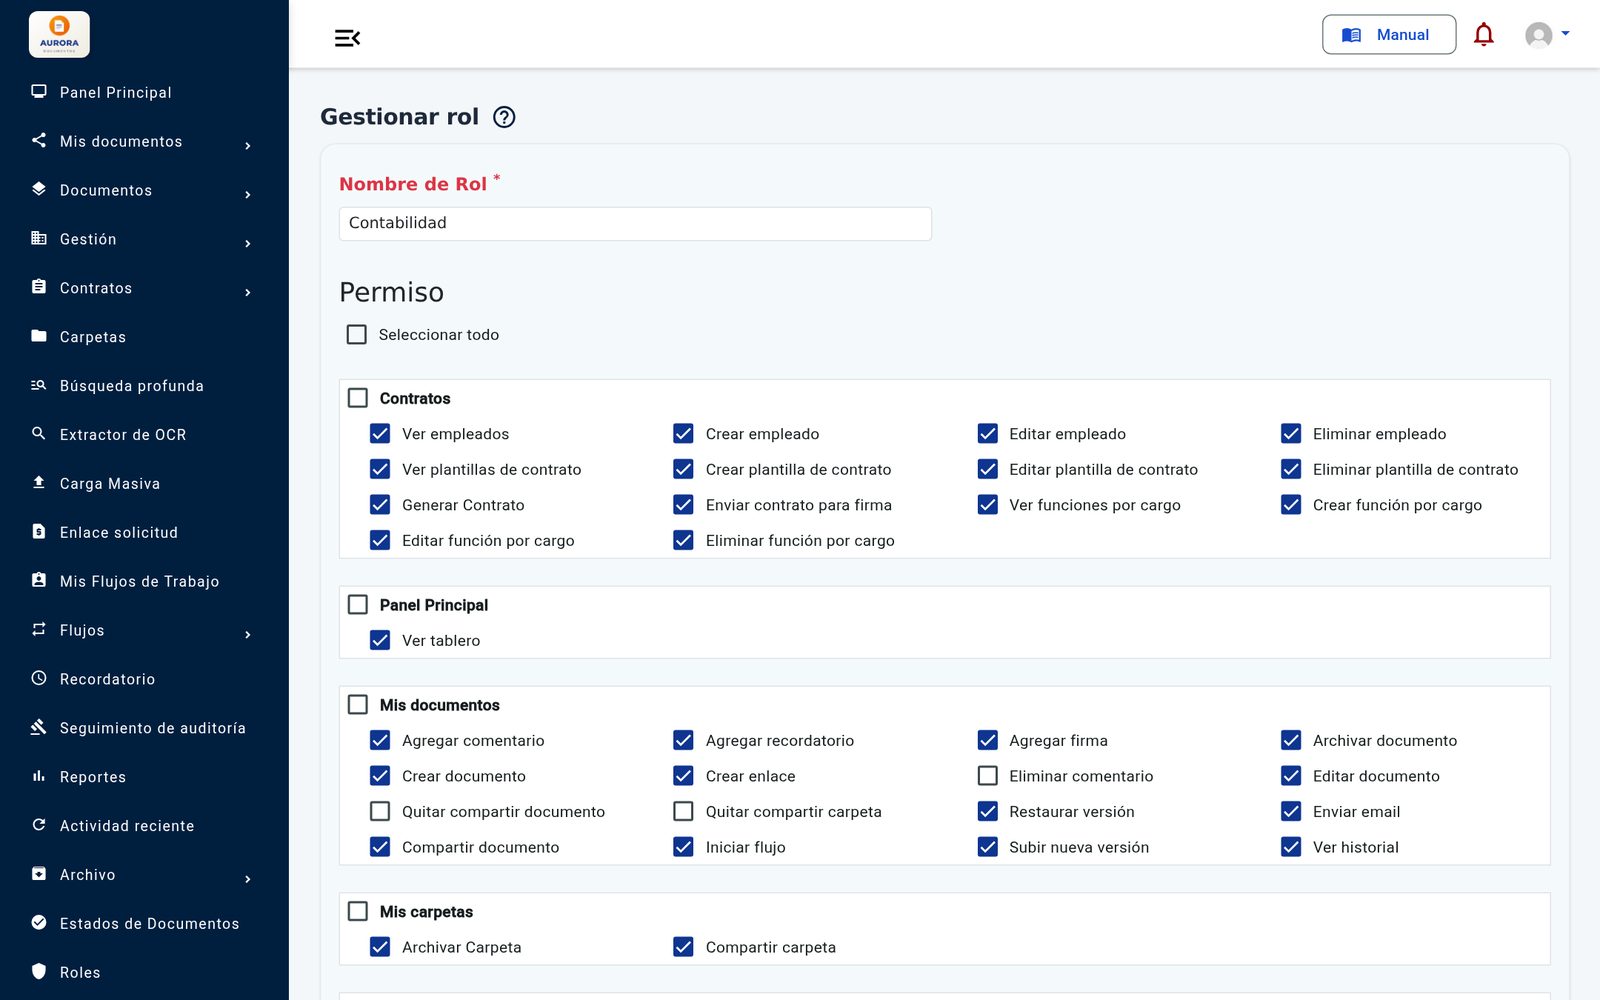1600x1000 pixels.
Task: Open the Manual button
Action: (x=1389, y=35)
